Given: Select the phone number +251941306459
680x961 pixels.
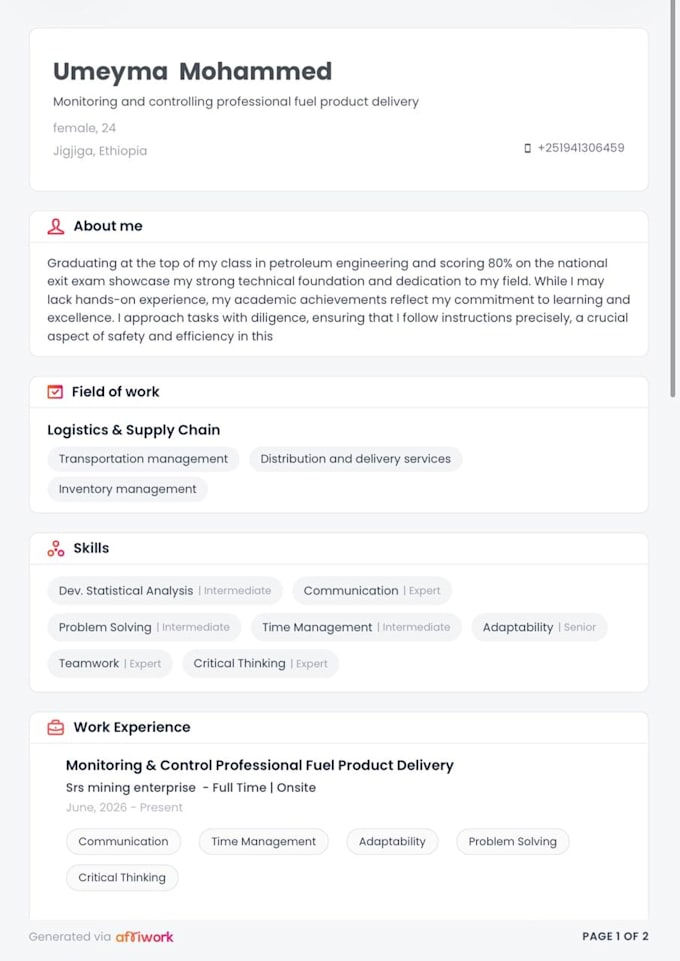Looking at the screenshot, I should tap(581, 148).
